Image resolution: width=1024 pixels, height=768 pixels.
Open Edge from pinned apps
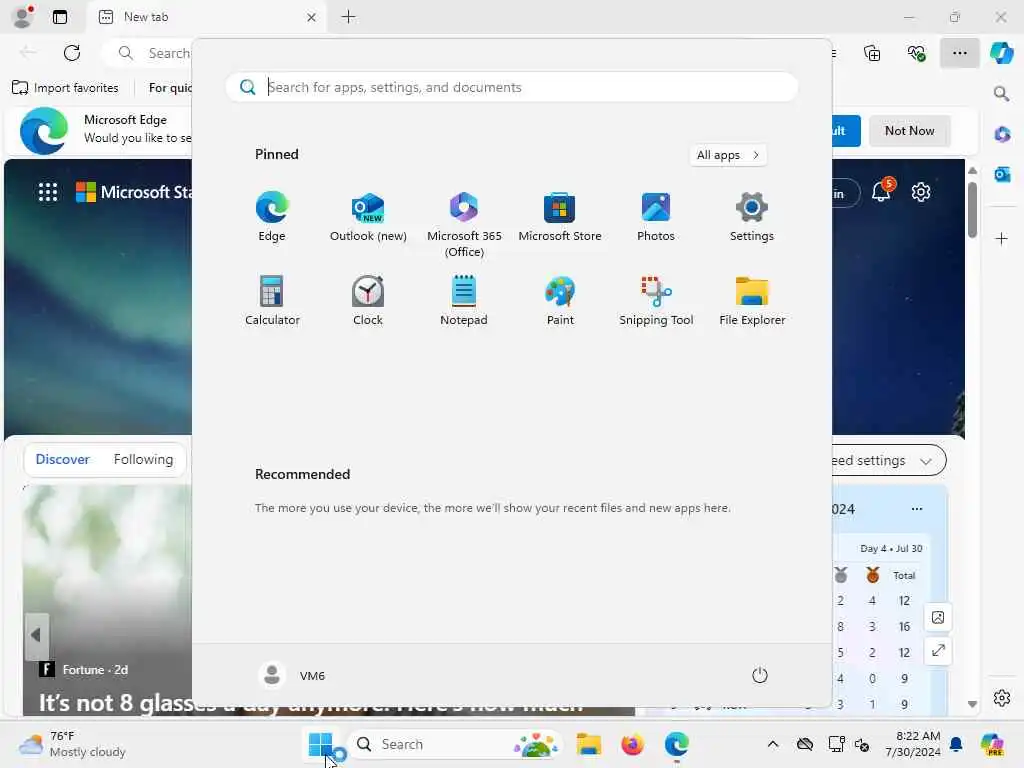click(272, 217)
